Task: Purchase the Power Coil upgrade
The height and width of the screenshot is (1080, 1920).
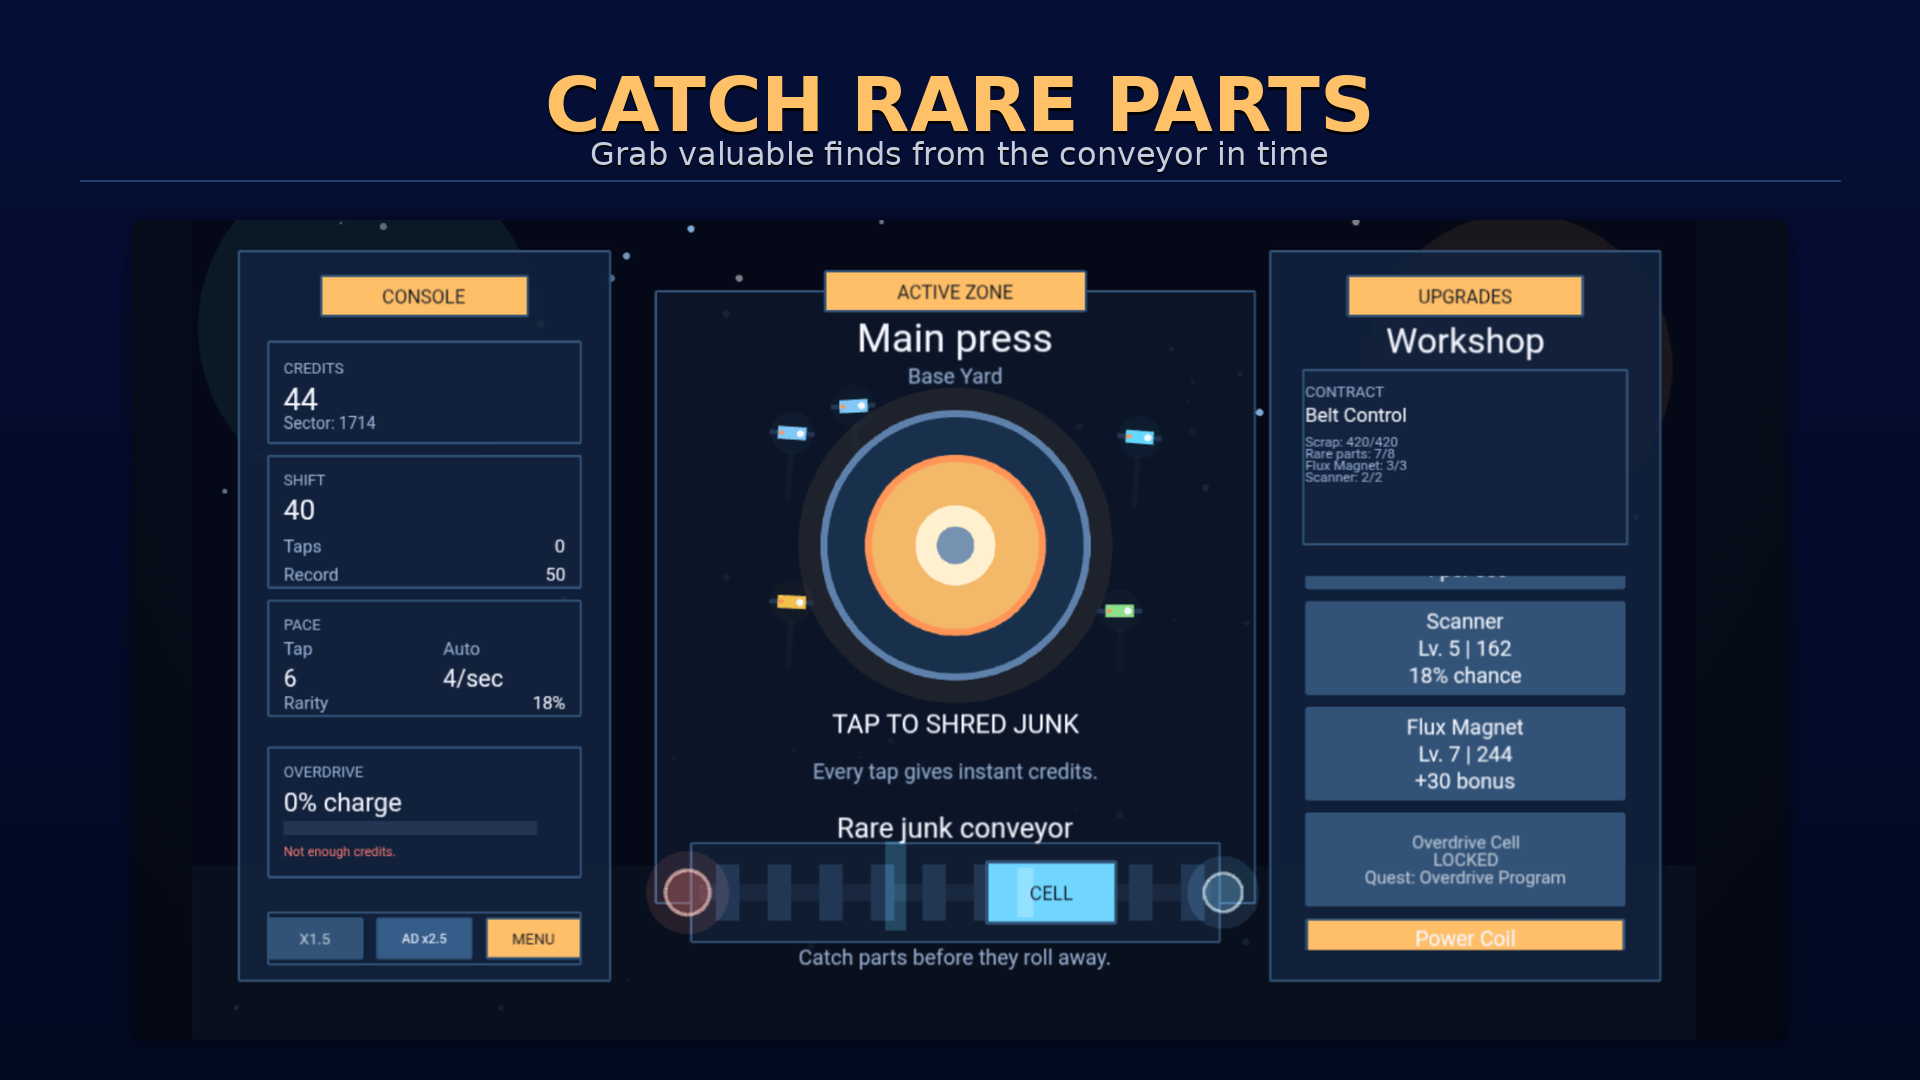Action: (1464, 936)
